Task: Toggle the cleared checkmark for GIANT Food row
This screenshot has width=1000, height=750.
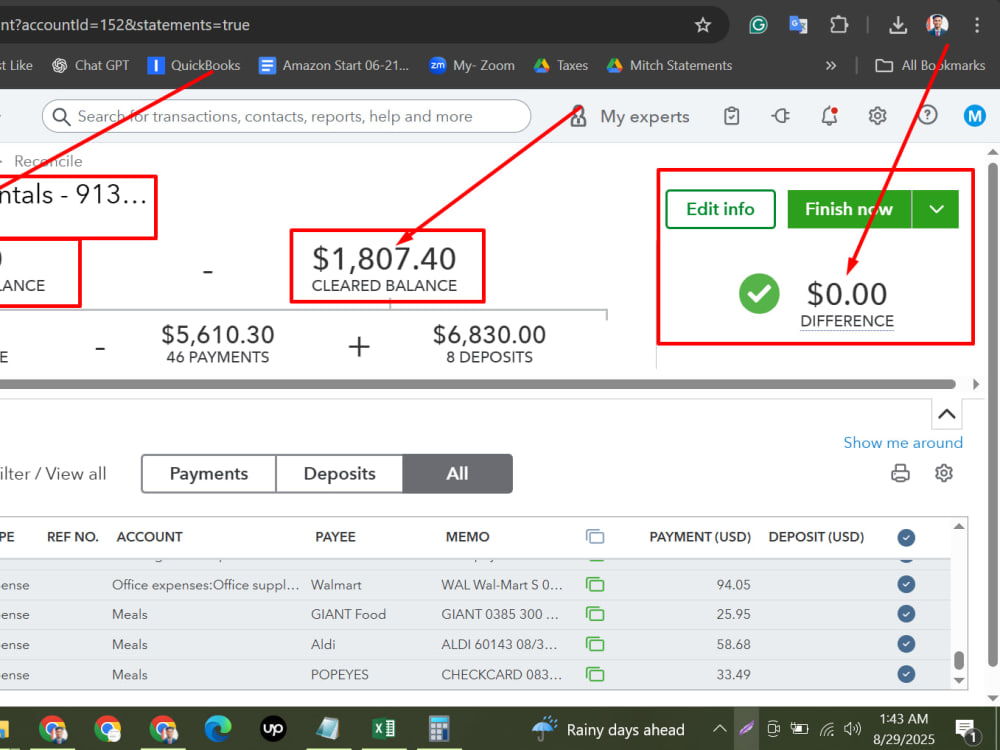Action: 906,614
